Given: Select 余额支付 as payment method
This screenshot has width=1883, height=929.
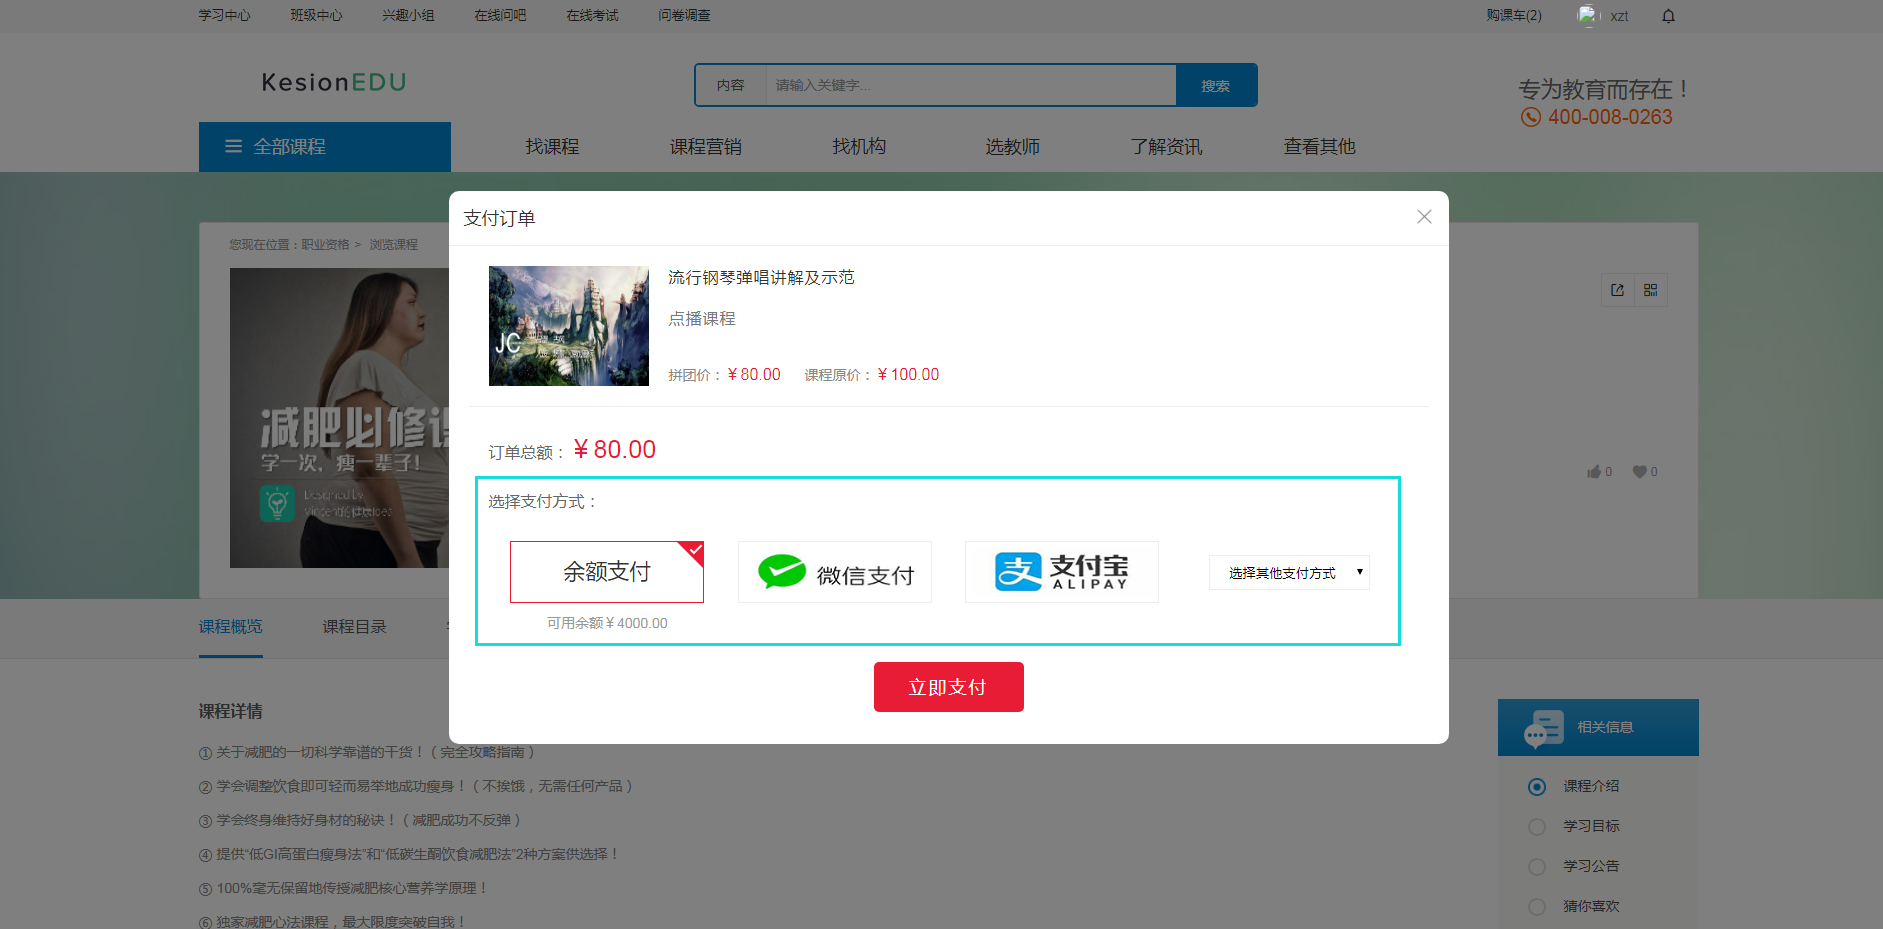Looking at the screenshot, I should (606, 571).
